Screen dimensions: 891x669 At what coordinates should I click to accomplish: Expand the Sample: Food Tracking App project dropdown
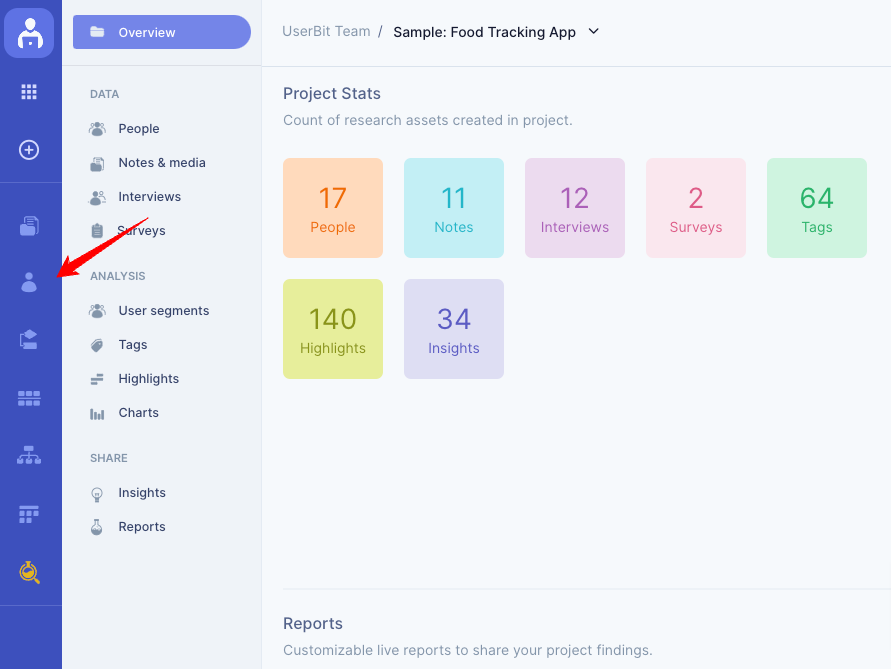click(x=594, y=32)
